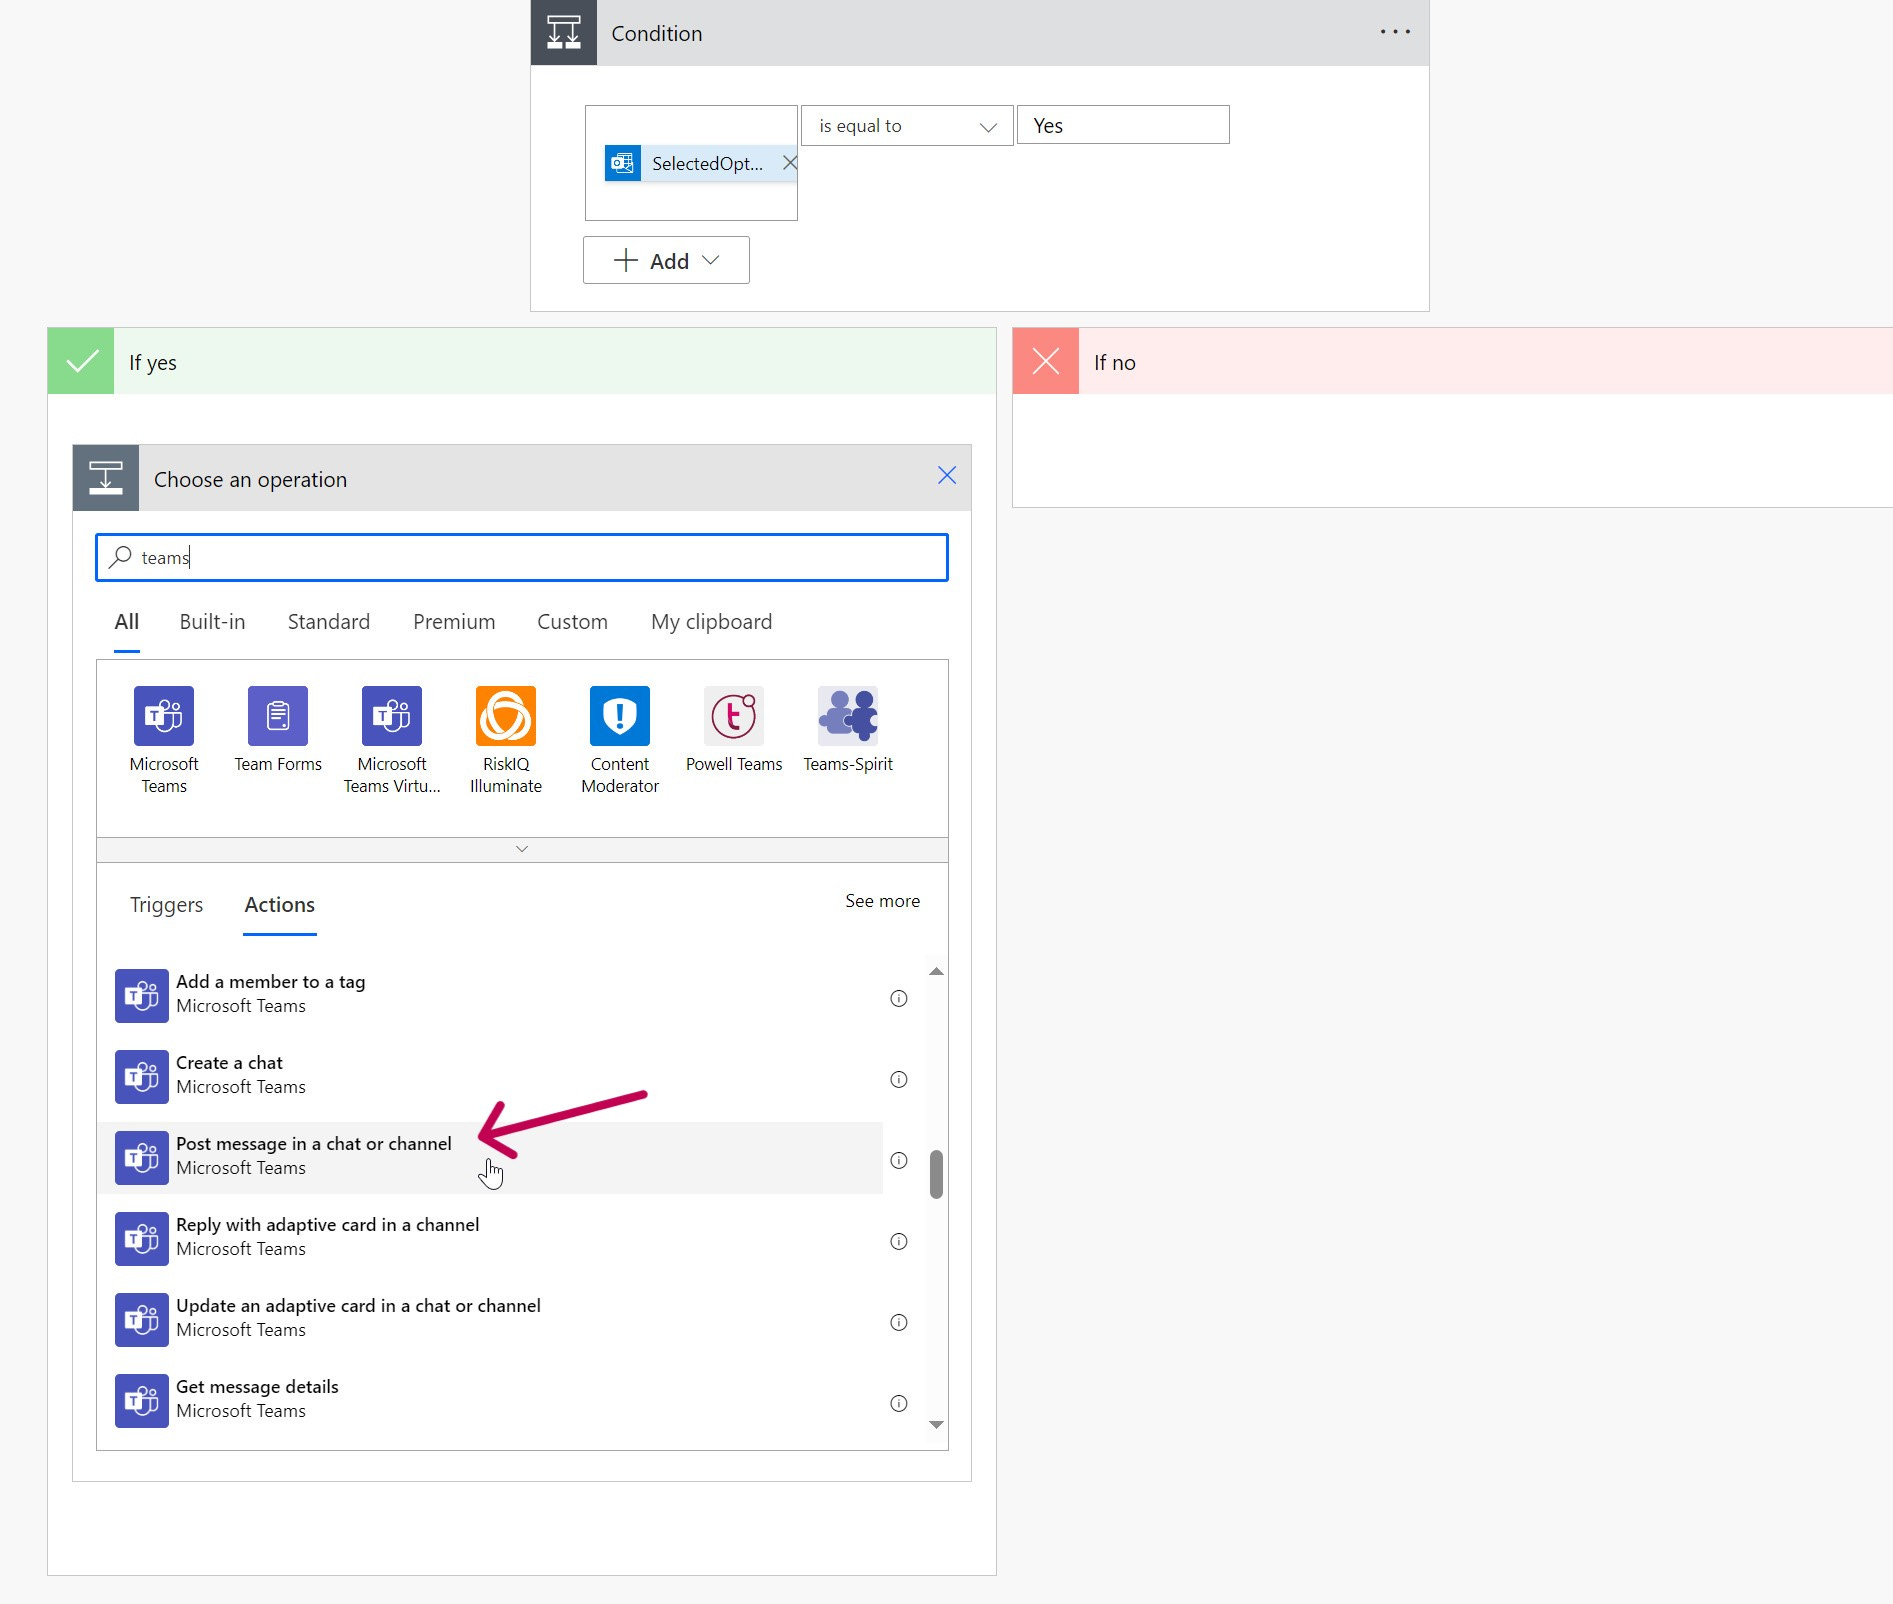The image size is (1893, 1604).
Task: Show info for Add a member to a tag
Action: [899, 998]
